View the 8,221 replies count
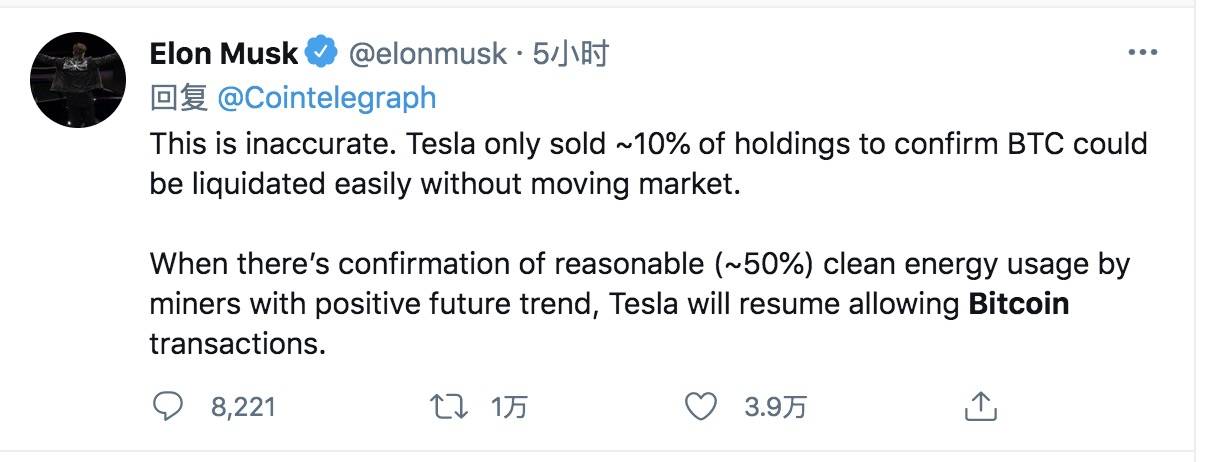 [243, 406]
